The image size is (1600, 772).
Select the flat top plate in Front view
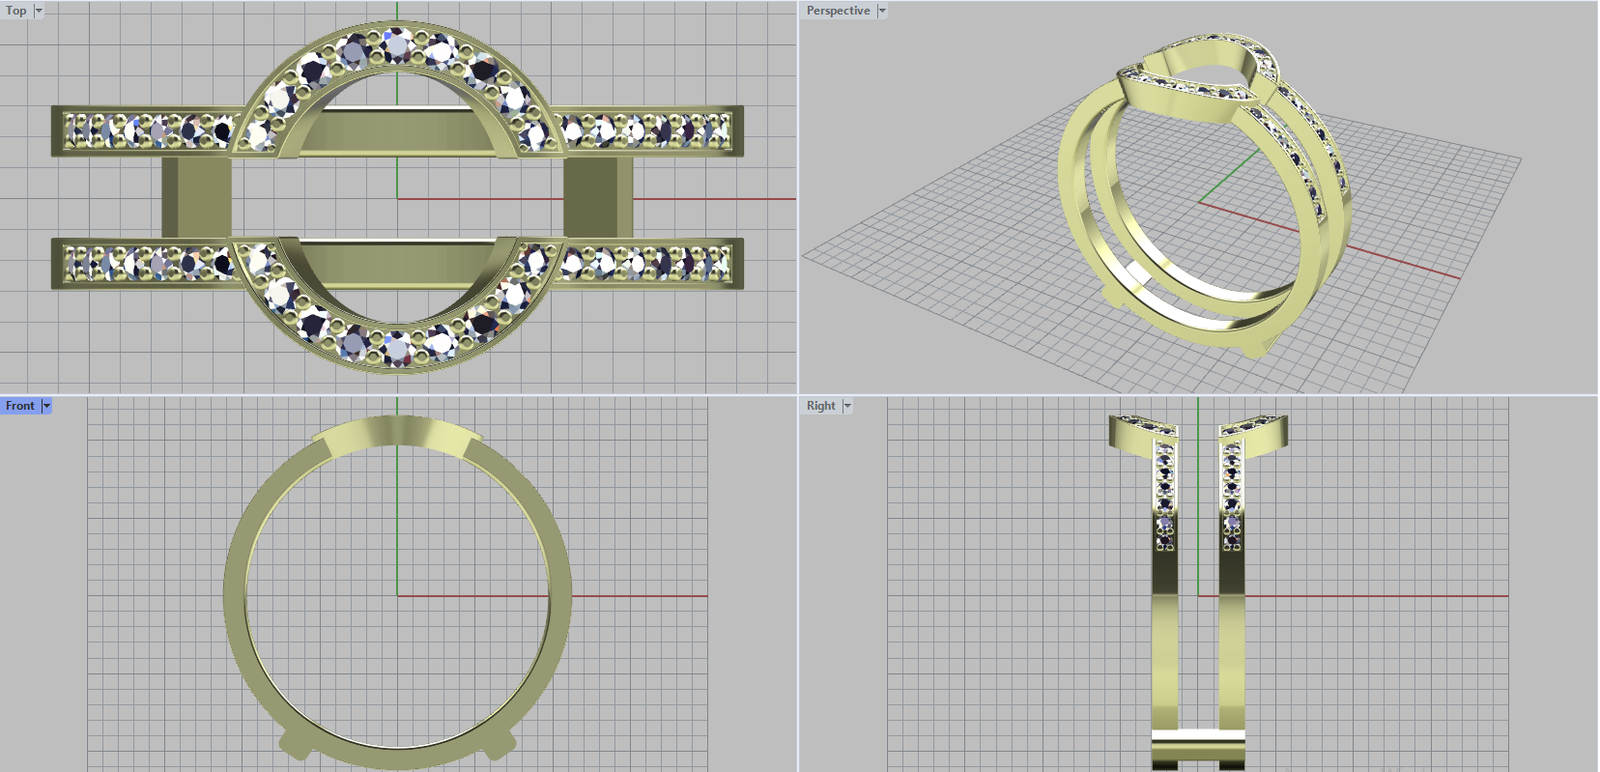coord(398,432)
